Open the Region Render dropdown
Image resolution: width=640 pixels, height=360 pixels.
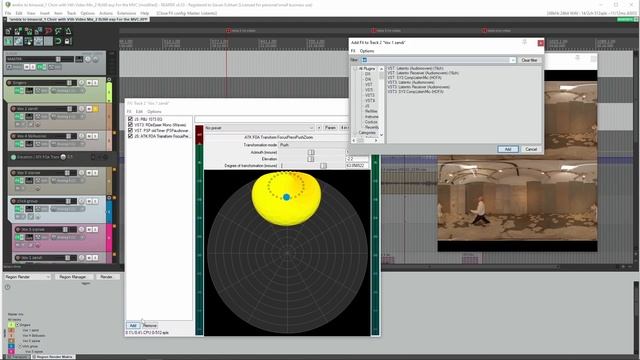point(27,277)
